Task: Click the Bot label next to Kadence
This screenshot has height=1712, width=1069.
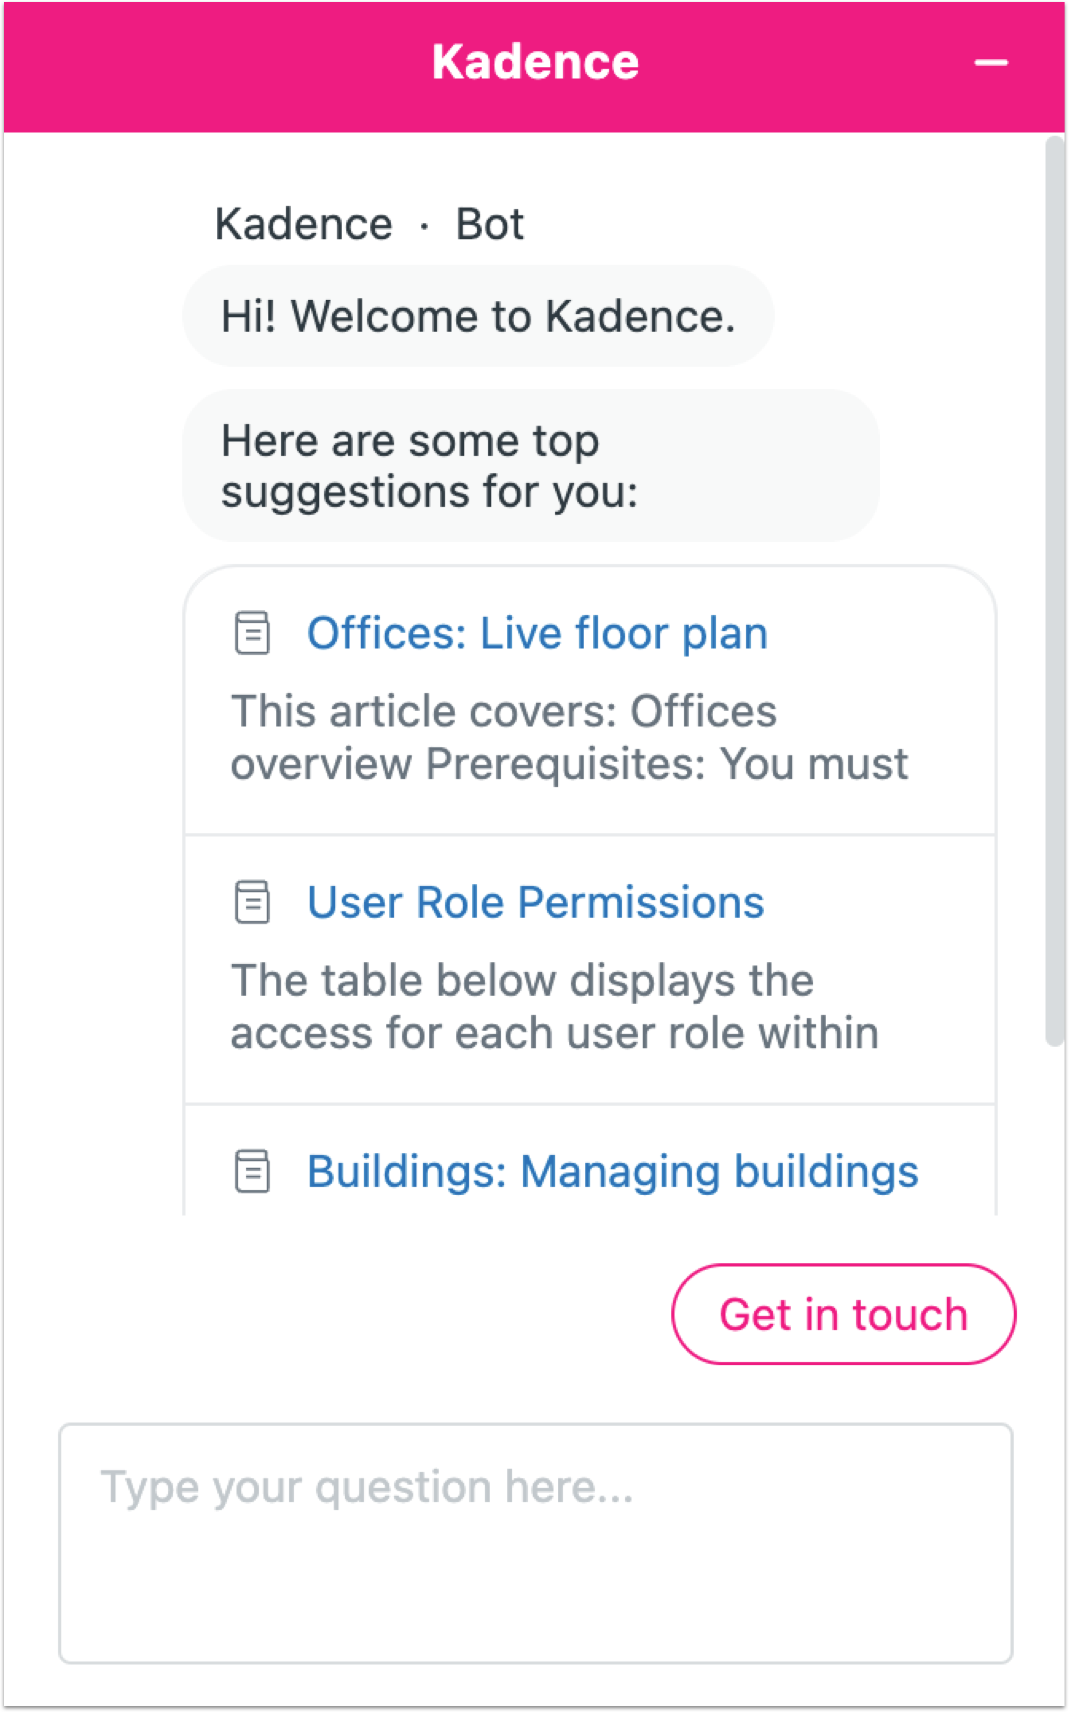Action: (x=490, y=224)
